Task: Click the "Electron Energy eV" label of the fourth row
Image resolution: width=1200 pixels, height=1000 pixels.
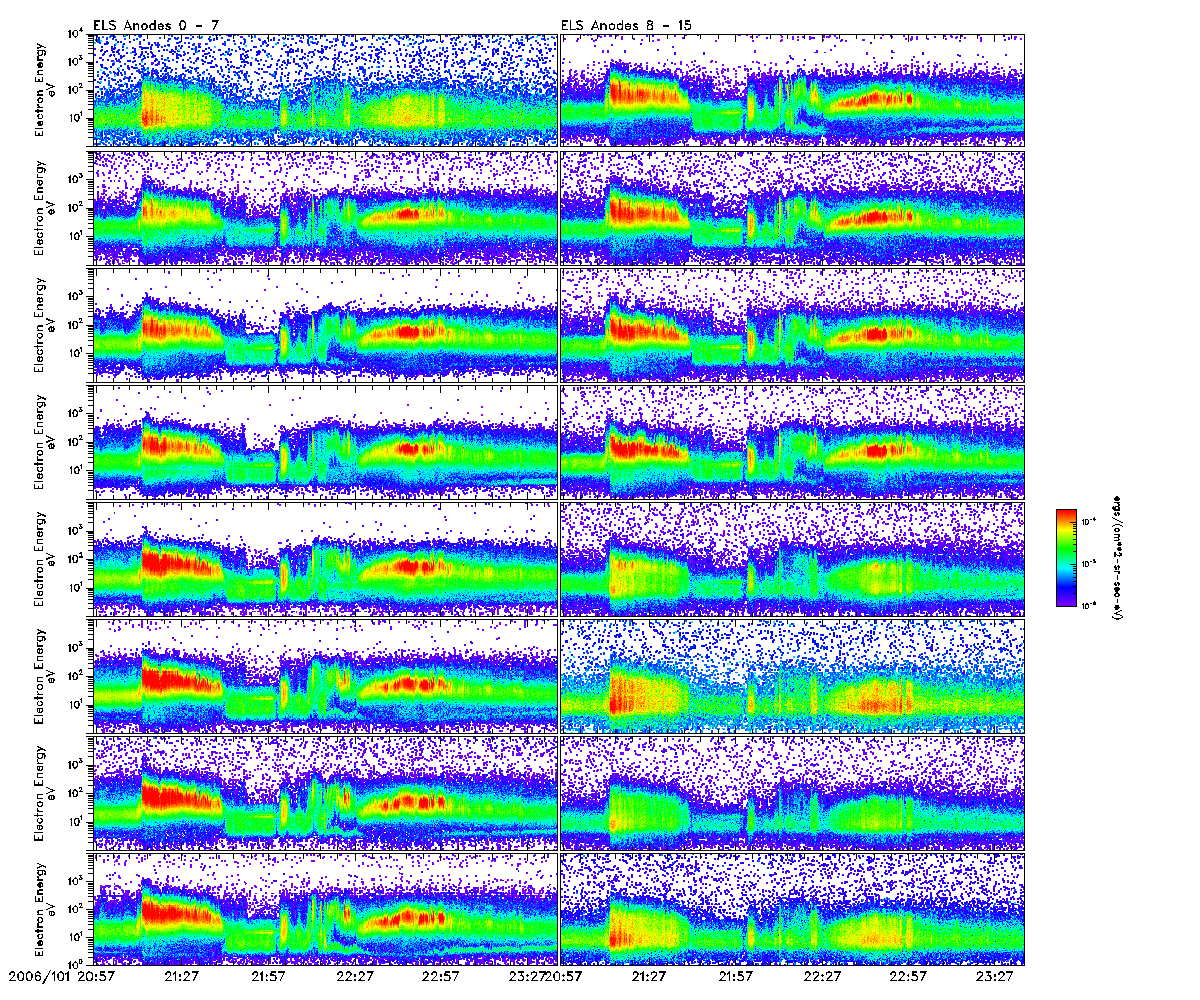Action: click(x=47, y=441)
